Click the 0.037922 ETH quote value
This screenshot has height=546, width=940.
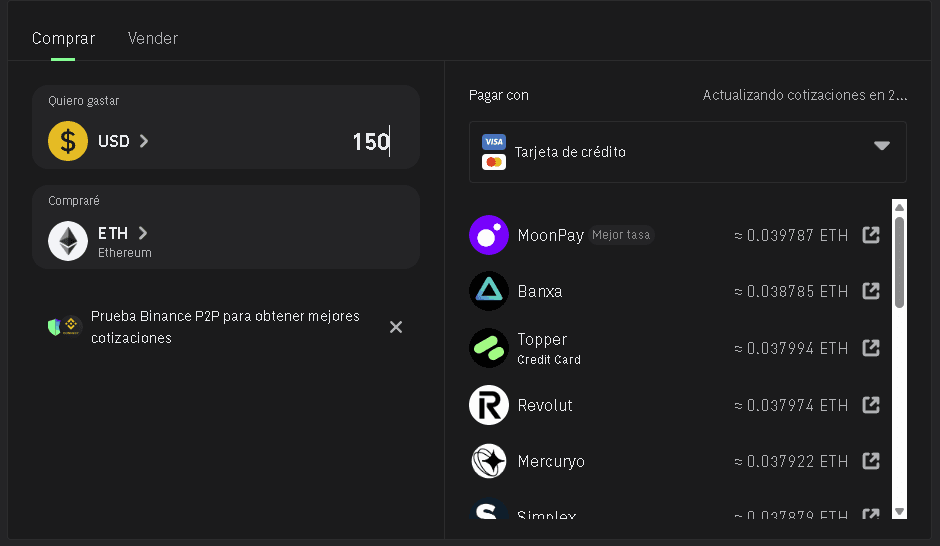(791, 461)
